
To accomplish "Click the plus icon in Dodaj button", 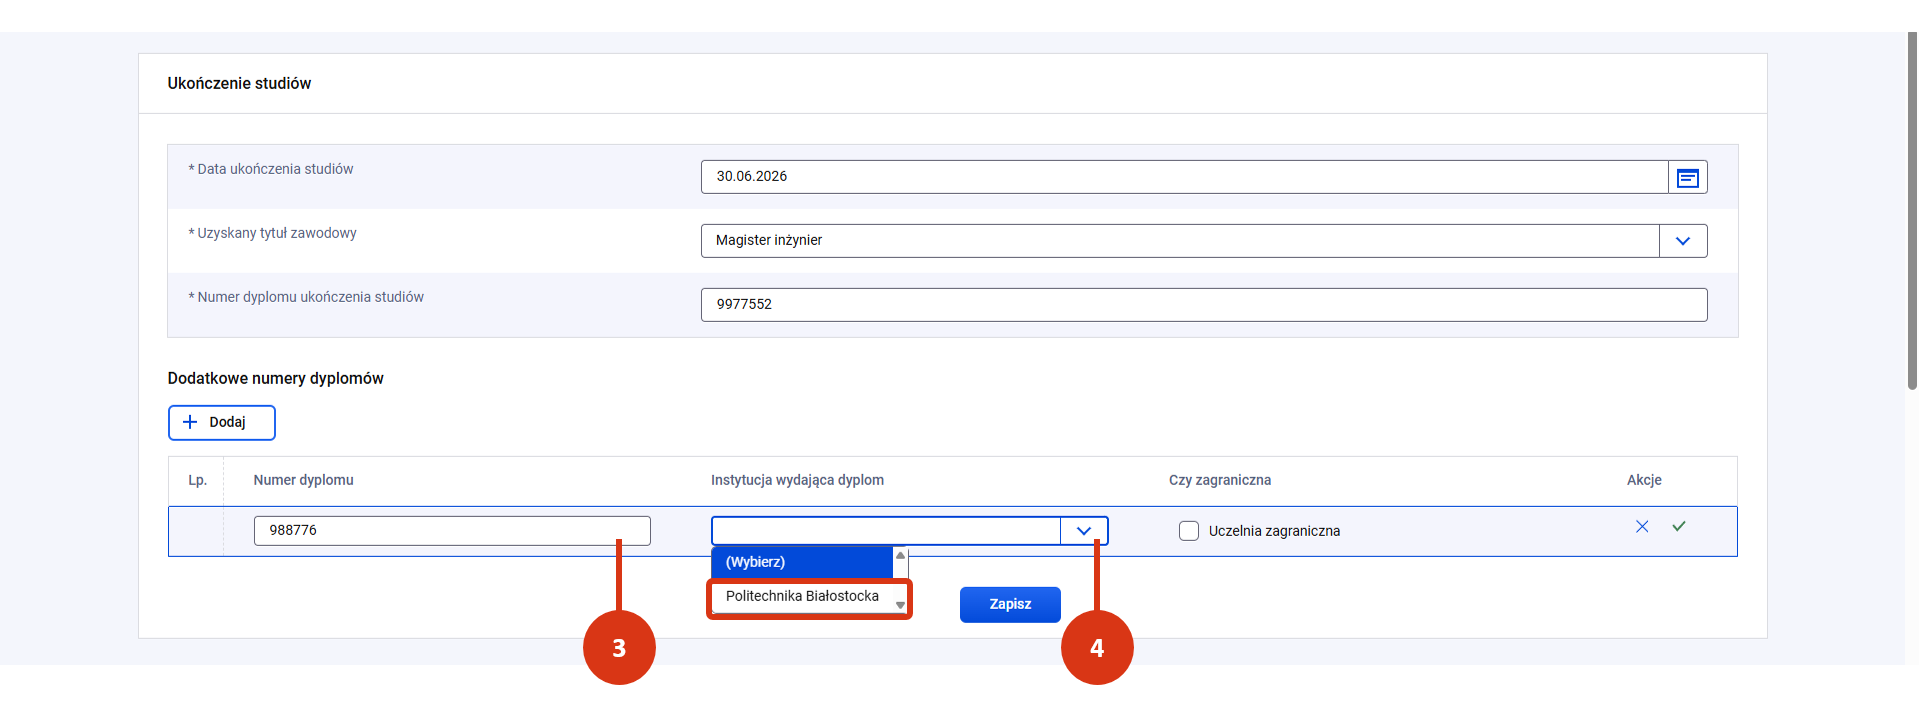I will (190, 422).
